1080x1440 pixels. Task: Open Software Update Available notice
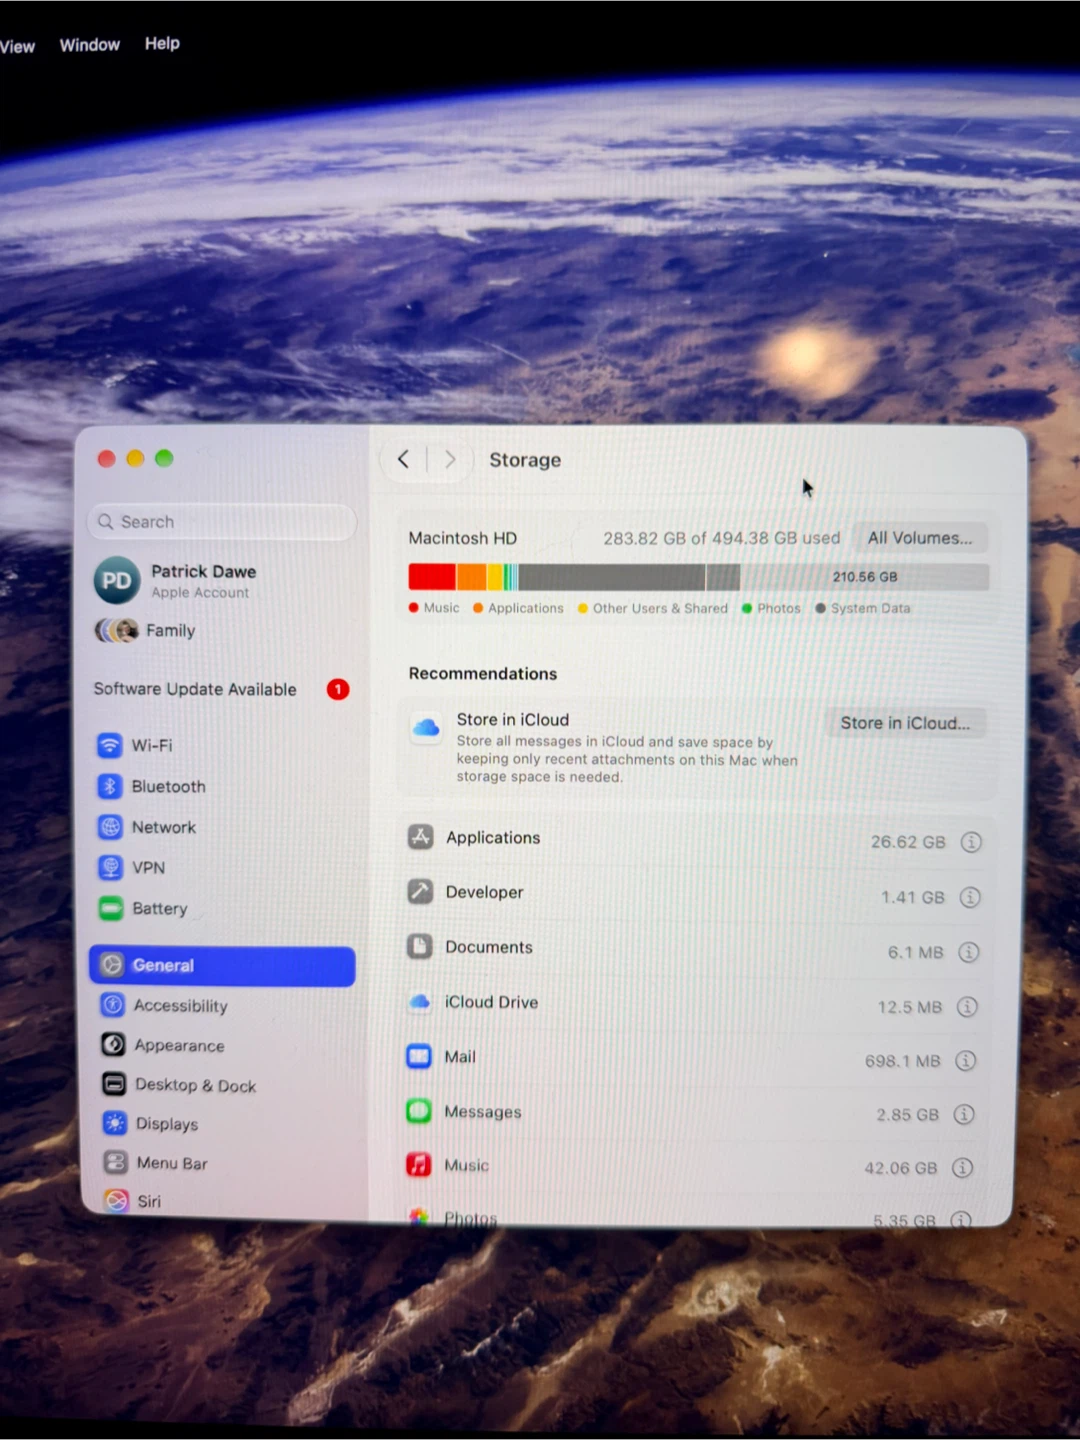pyautogui.click(x=195, y=689)
